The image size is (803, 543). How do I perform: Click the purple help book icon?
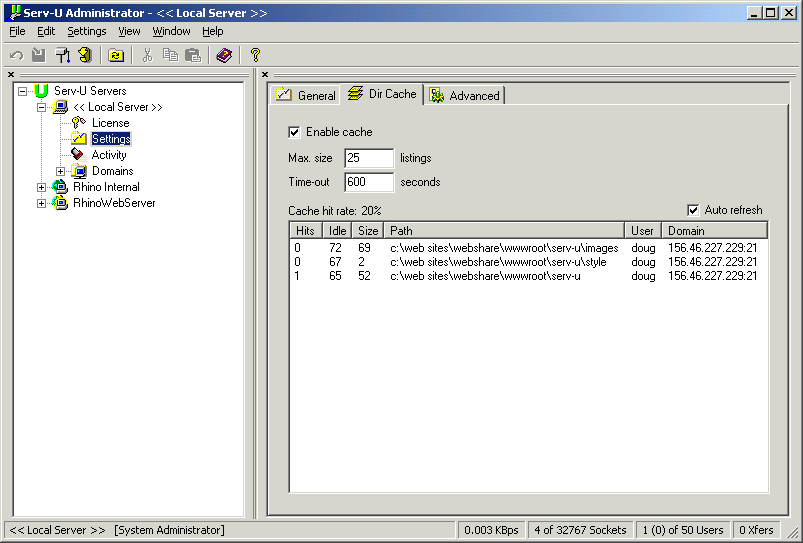(x=224, y=55)
